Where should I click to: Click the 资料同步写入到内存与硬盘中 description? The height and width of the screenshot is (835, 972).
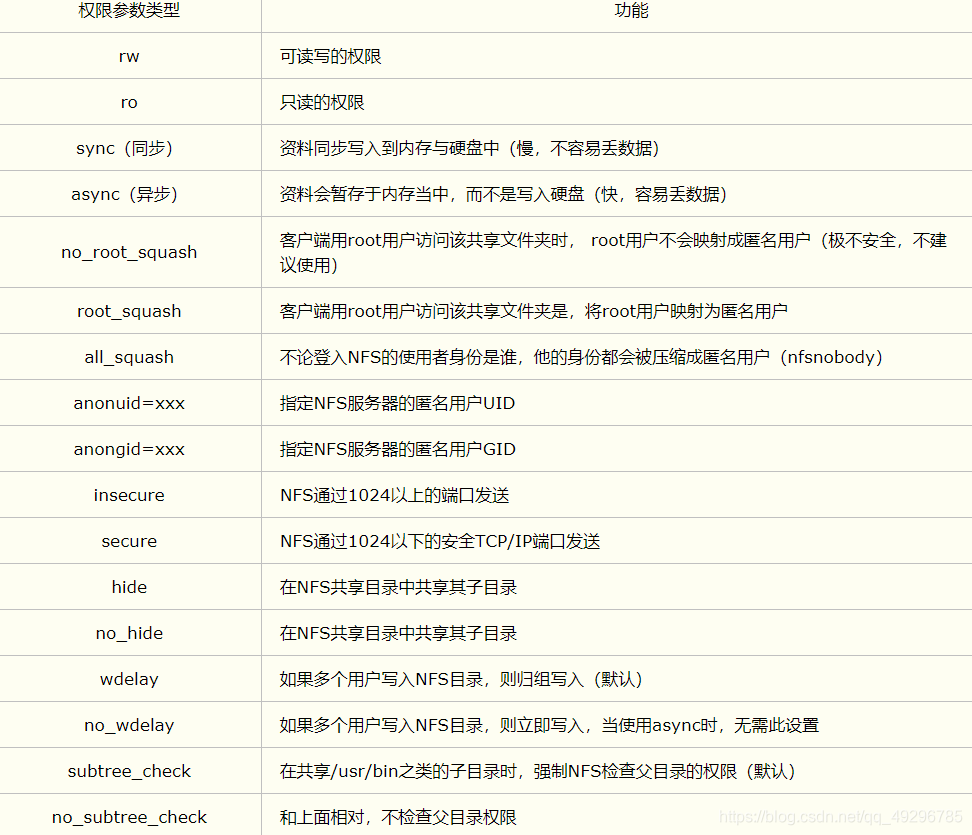469,148
